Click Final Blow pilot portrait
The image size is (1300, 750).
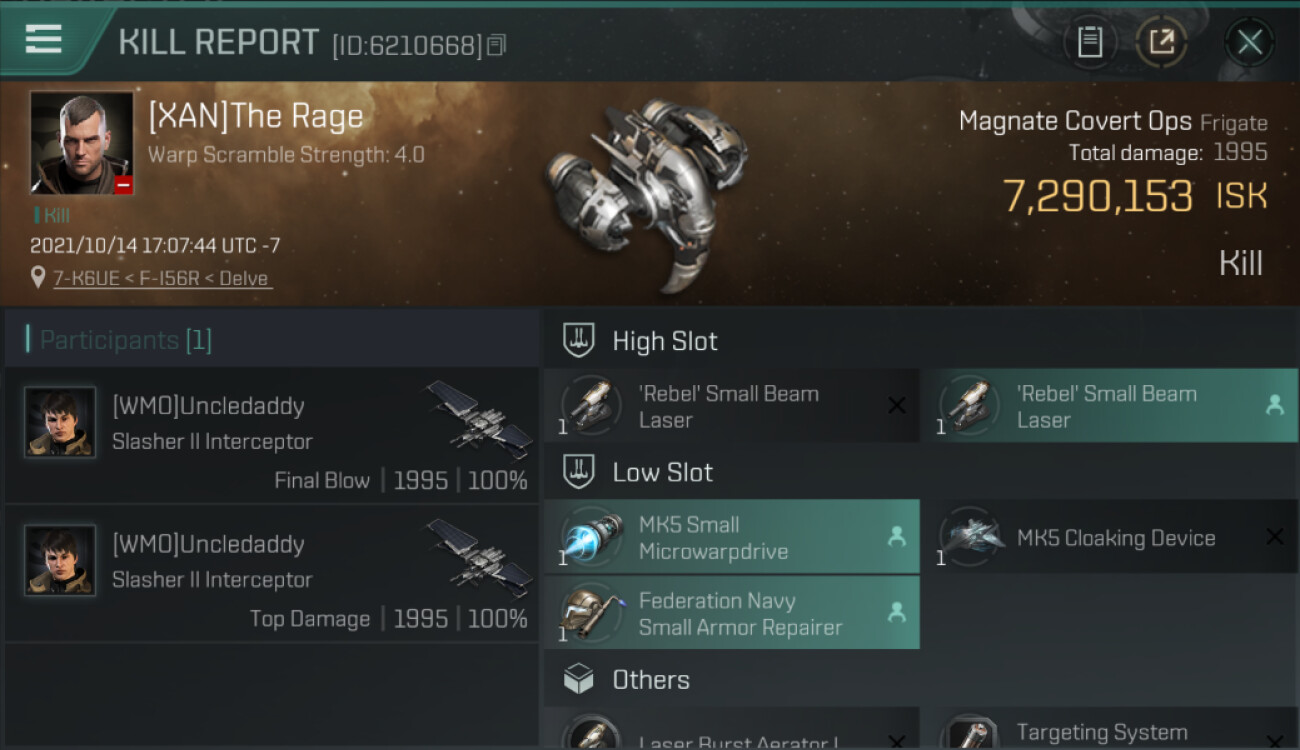coord(60,422)
